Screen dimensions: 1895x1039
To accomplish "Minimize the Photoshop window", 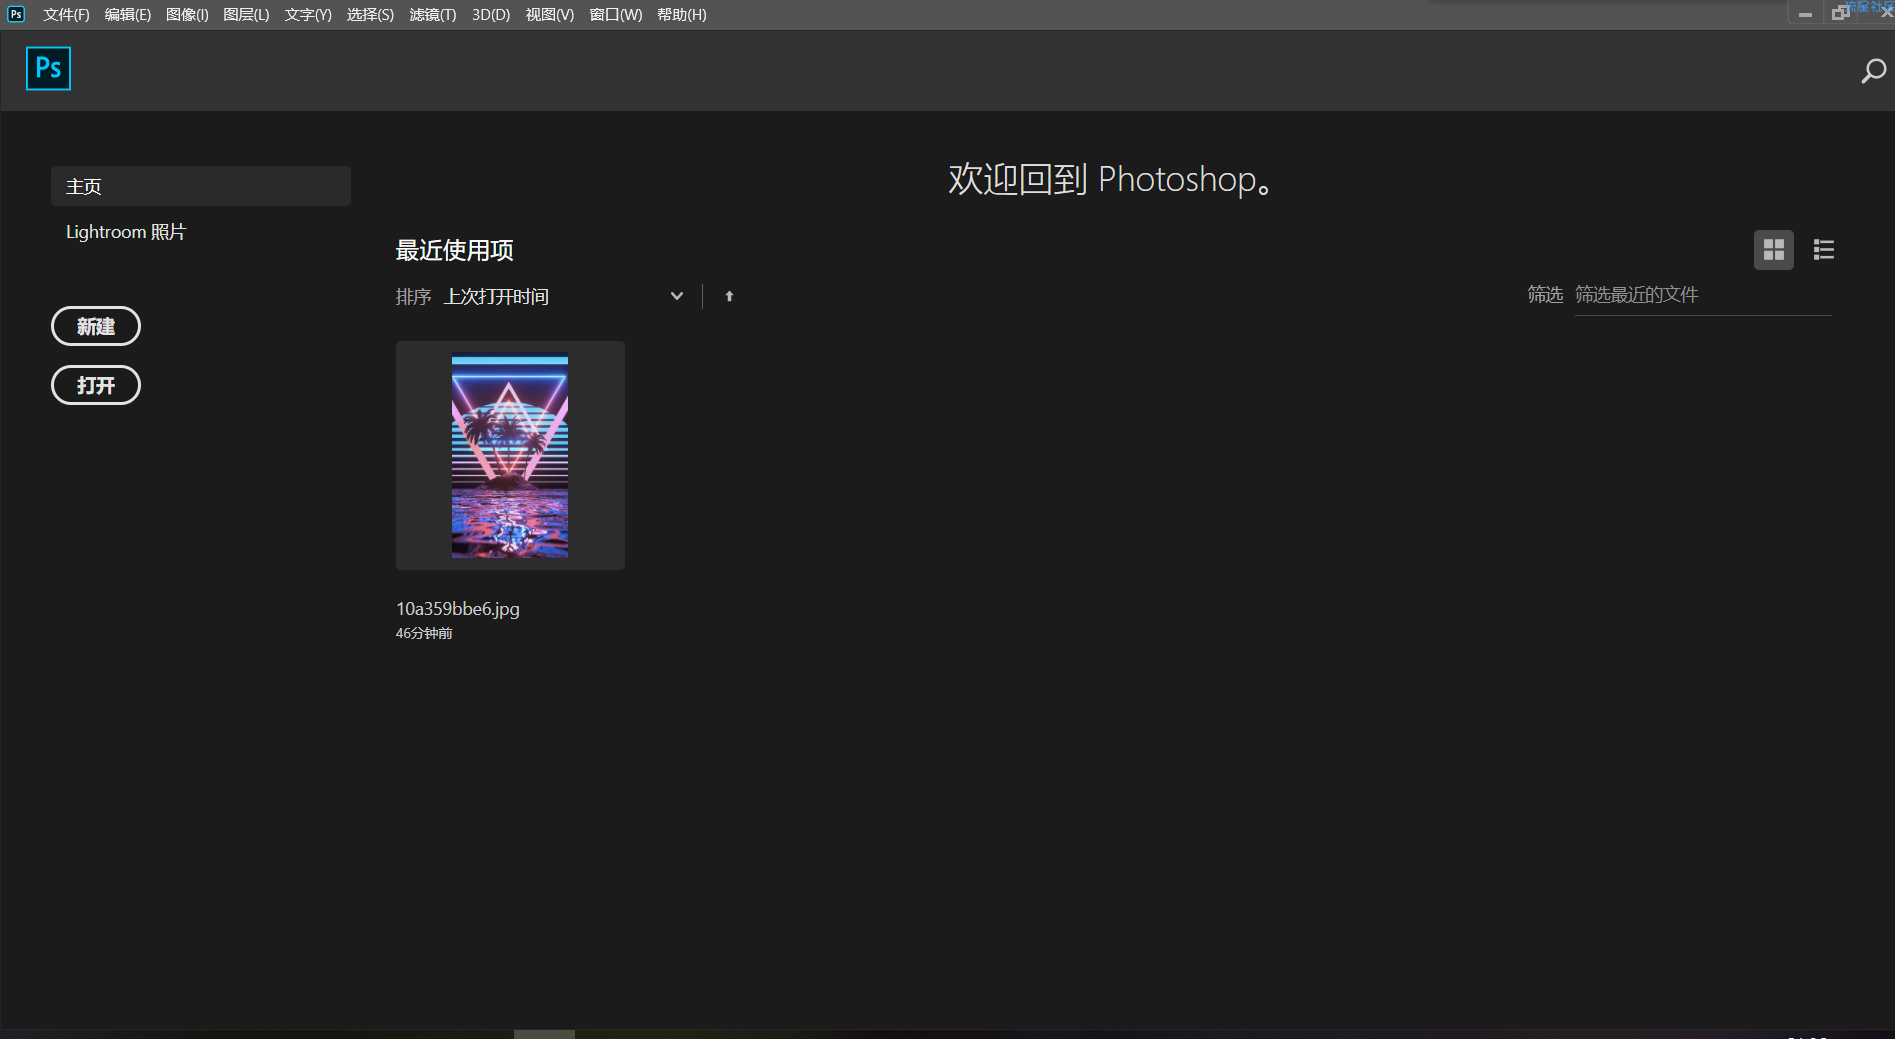I will 1805,14.
